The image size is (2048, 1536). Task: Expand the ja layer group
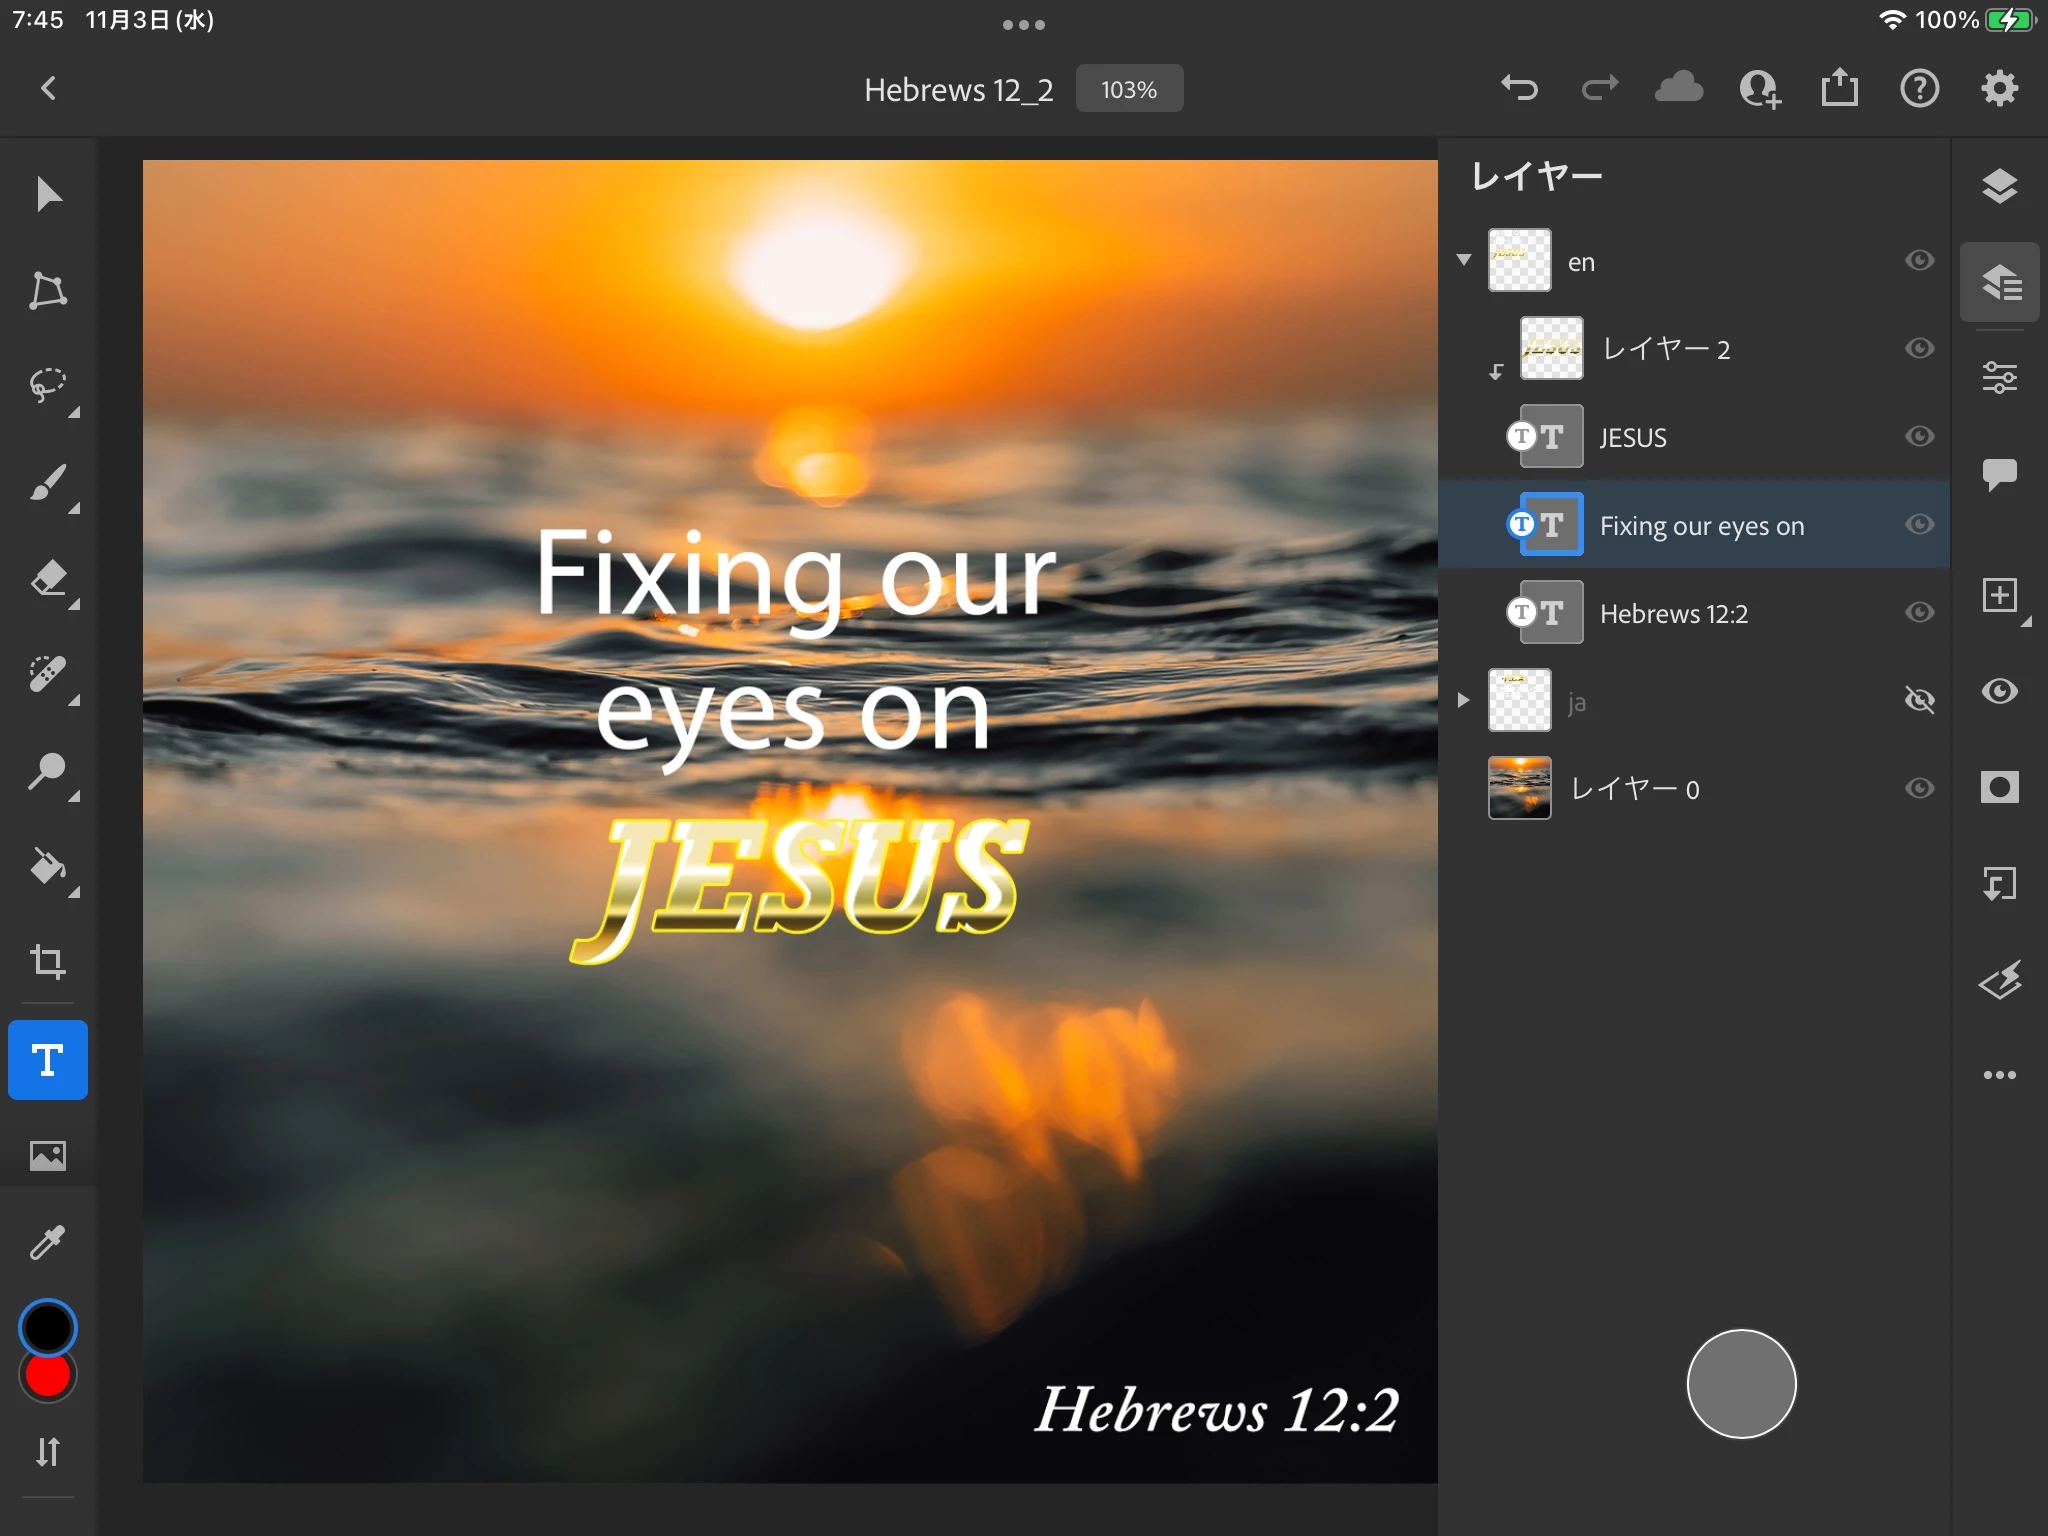1464,700
